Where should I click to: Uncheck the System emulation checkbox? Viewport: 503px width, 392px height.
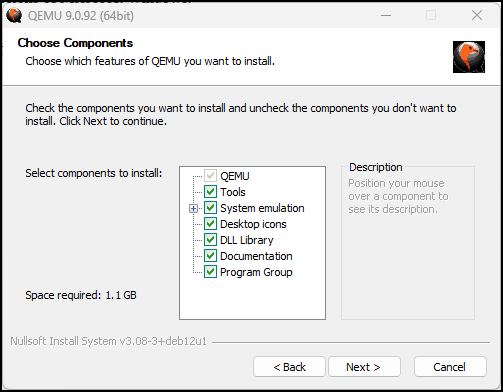click(210, 208)
